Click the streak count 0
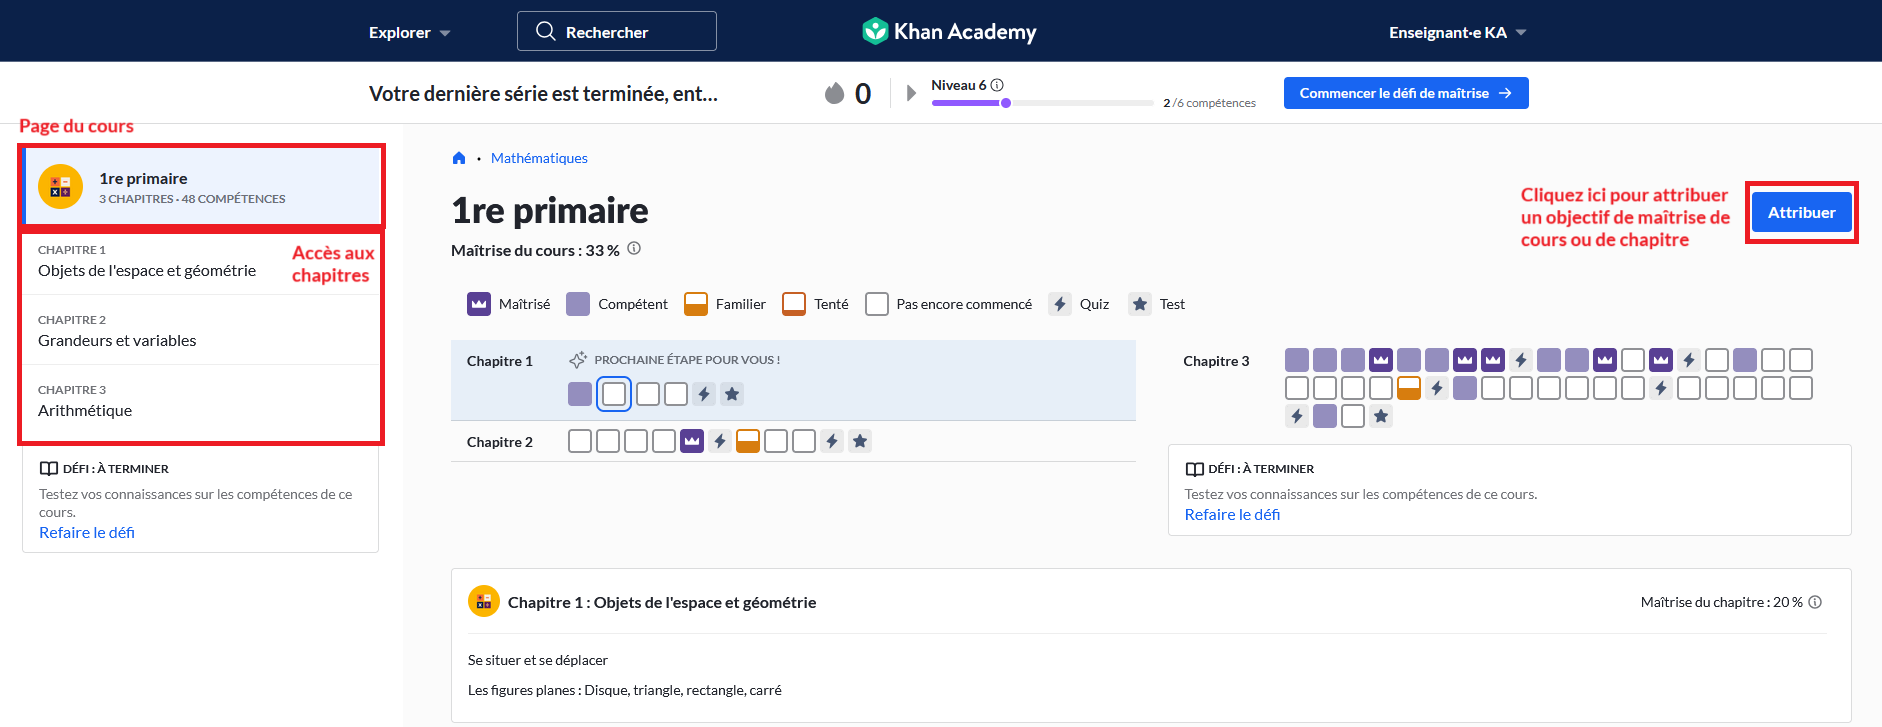 863,94
